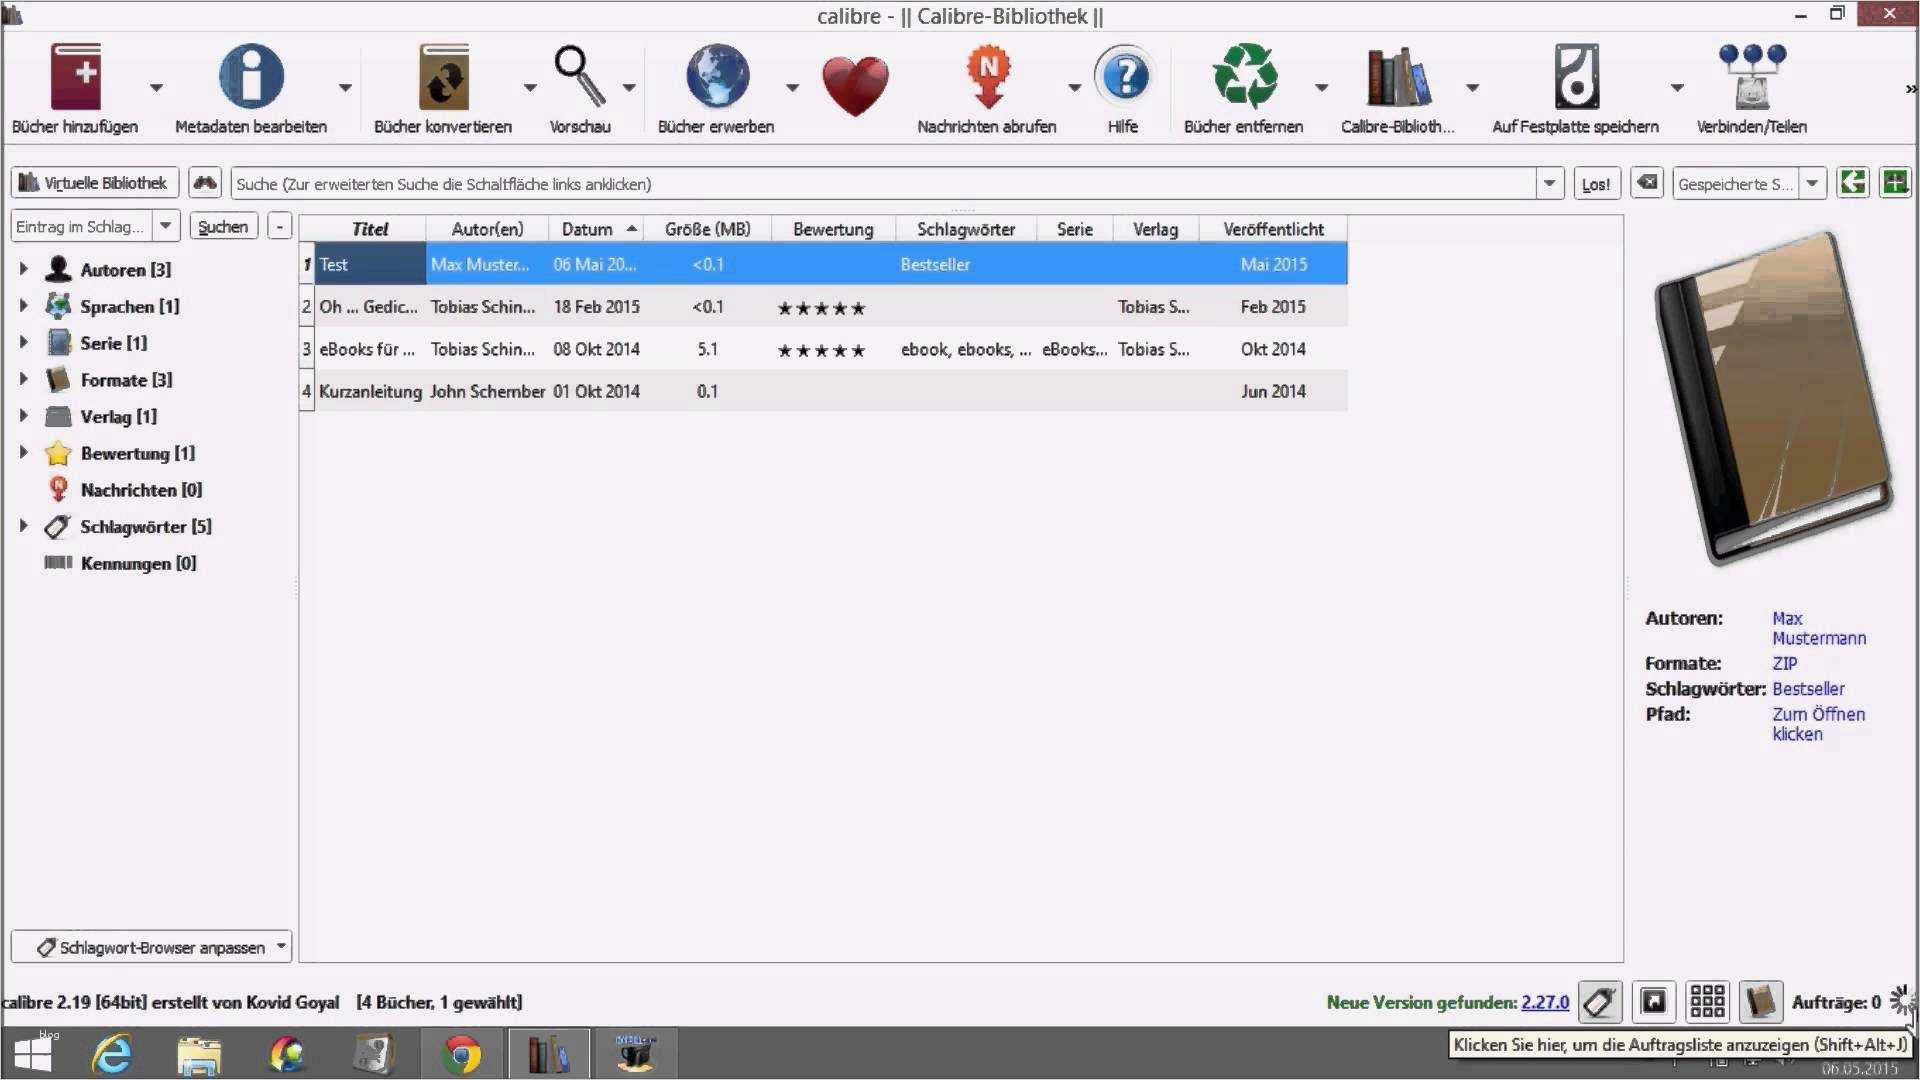
Task: Sort by the Titel column header
Action: tap(369, 229)
